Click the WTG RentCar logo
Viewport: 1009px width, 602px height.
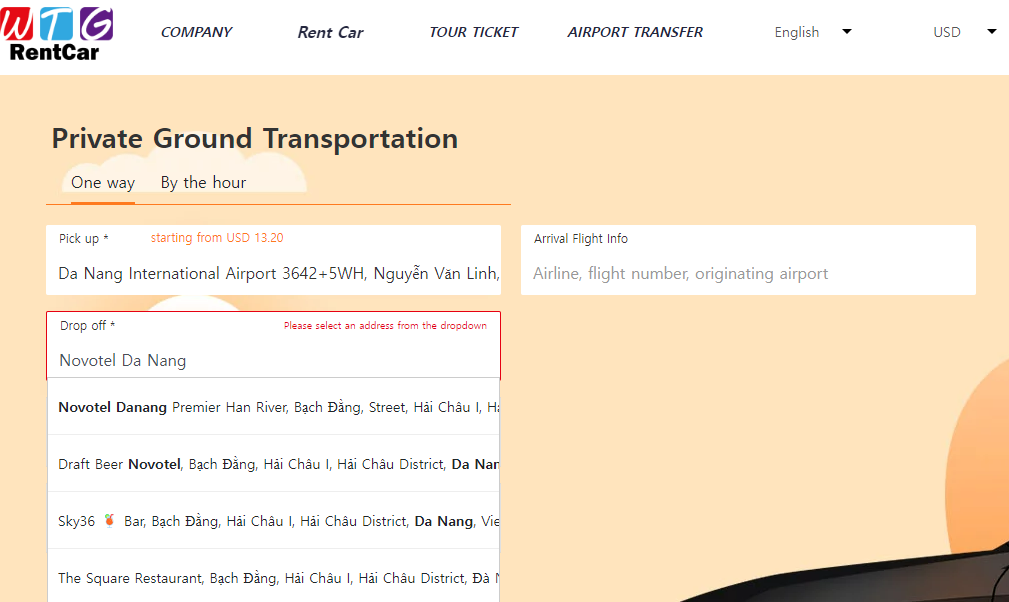coord(57,33)
